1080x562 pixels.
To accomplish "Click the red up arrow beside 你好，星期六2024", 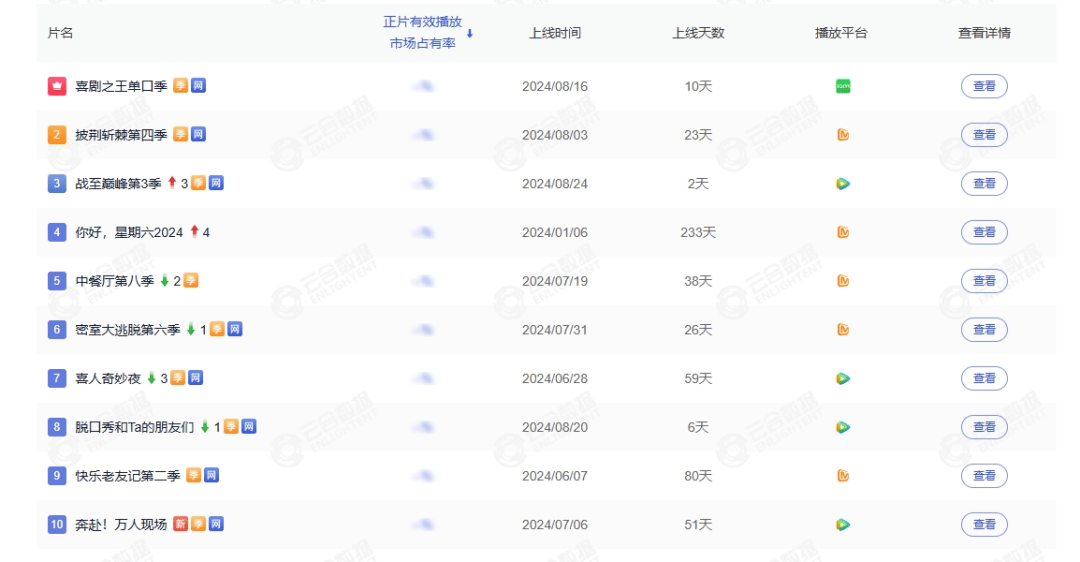I will click(194, 232).
